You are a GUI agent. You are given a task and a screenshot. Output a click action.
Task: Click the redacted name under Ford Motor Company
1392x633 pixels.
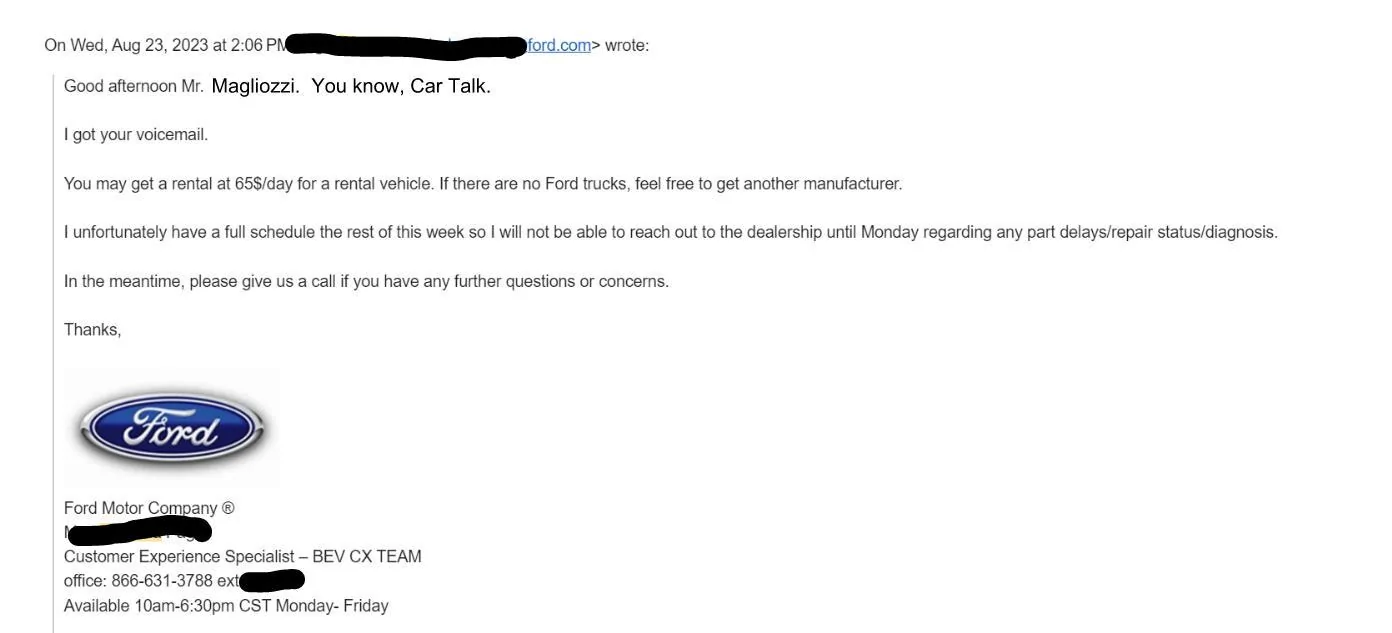138,530
